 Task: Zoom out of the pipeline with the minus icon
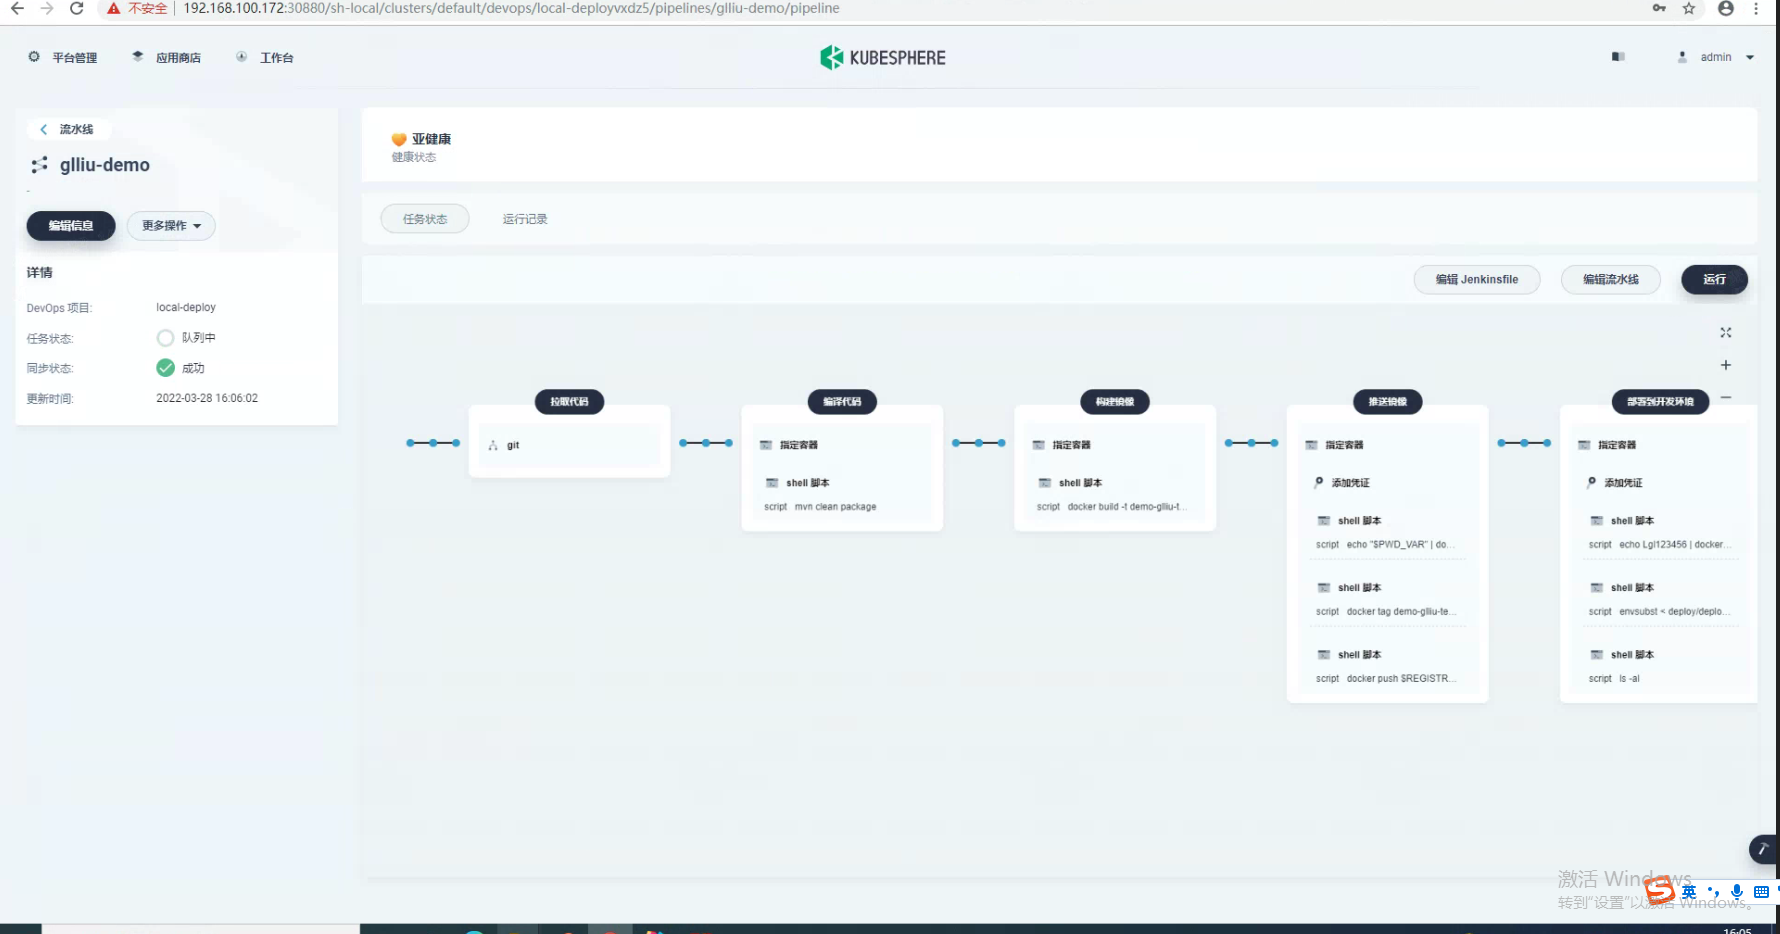[x=1725, y=398]
